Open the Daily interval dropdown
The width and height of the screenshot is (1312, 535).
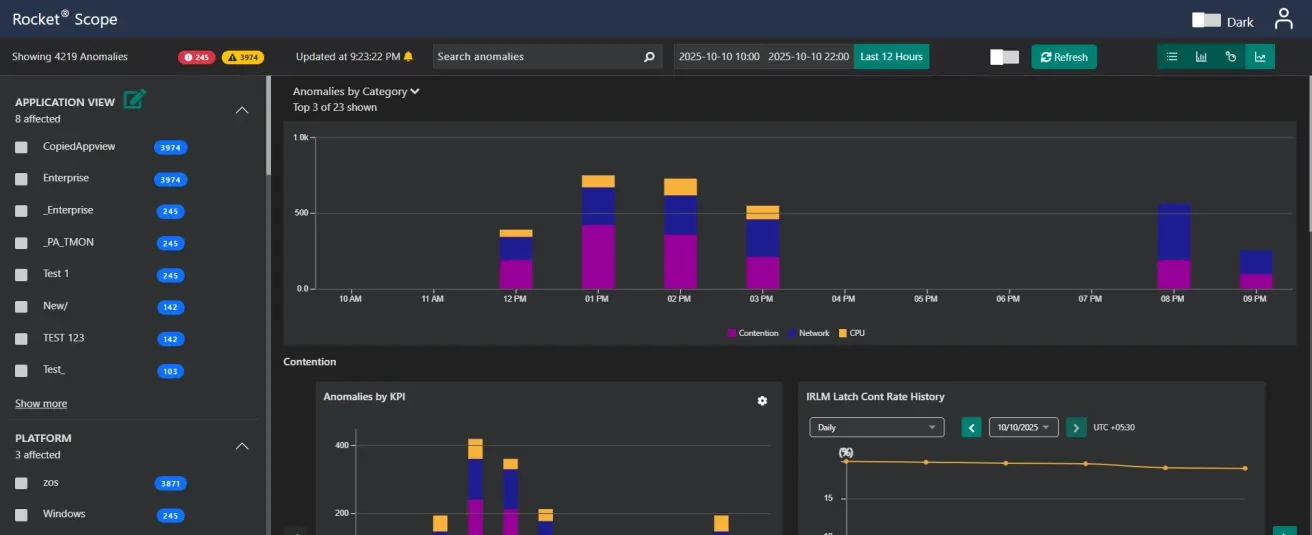click(876, 428)
